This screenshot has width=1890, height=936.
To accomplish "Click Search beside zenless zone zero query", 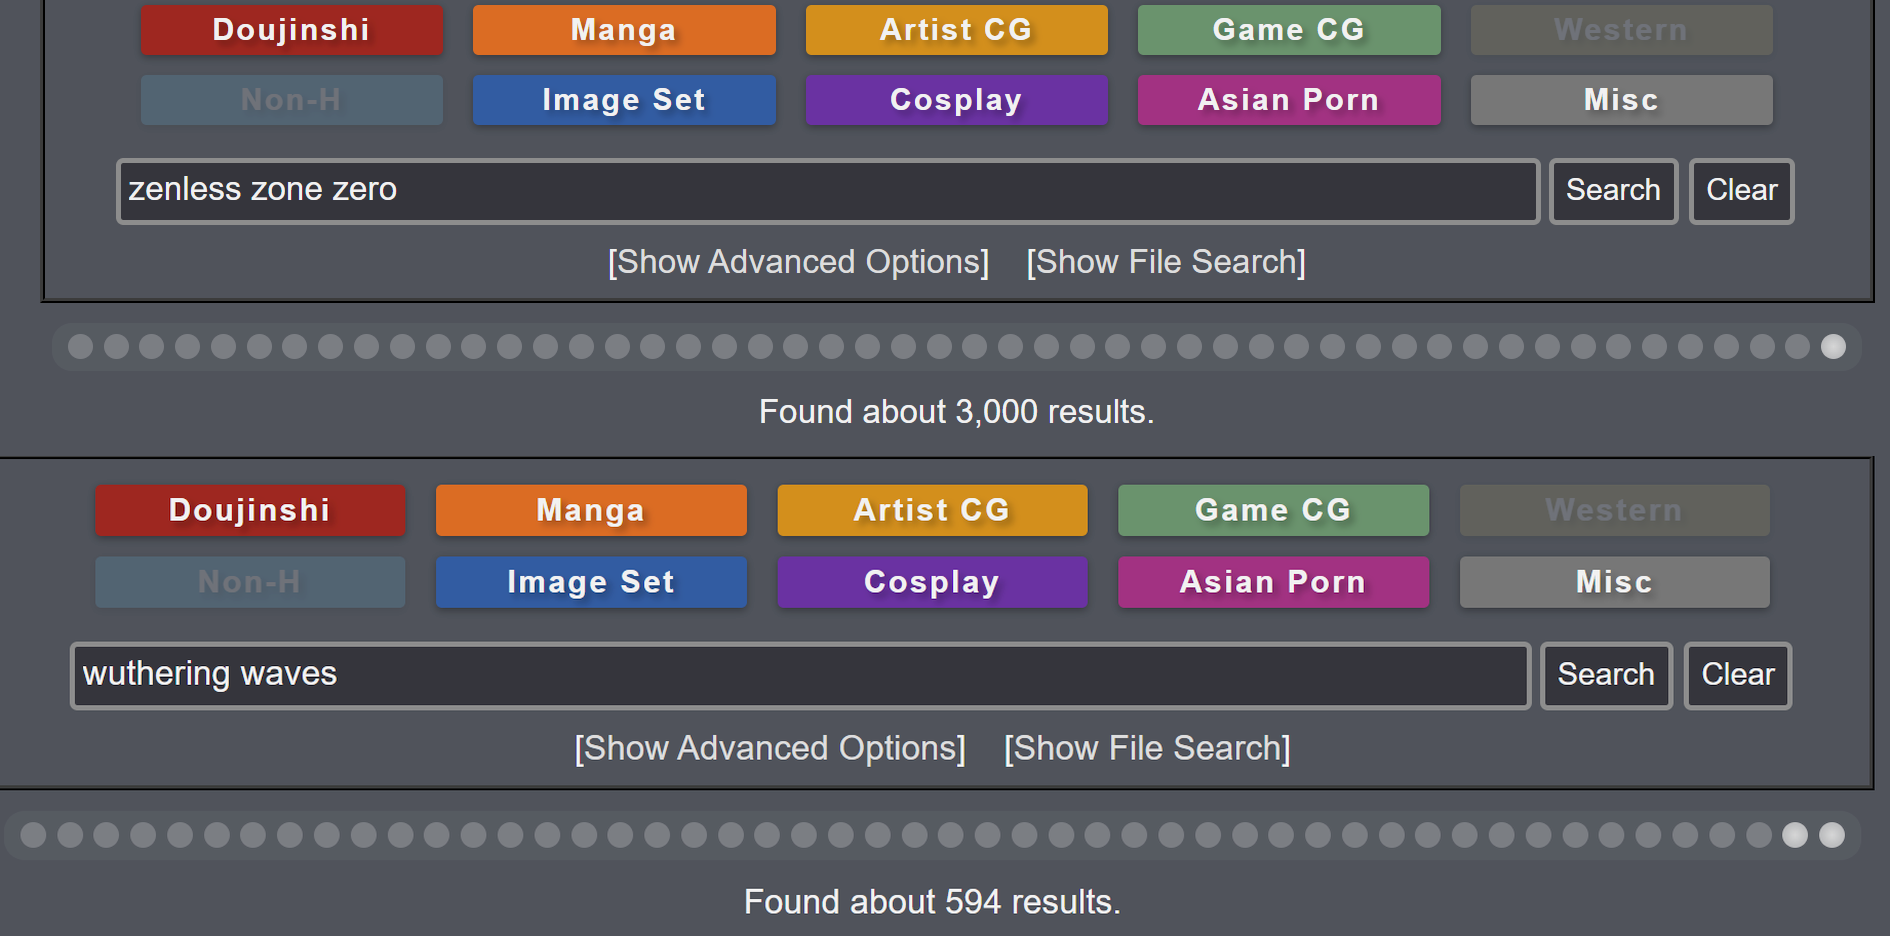I will [x=1613, y=191].
